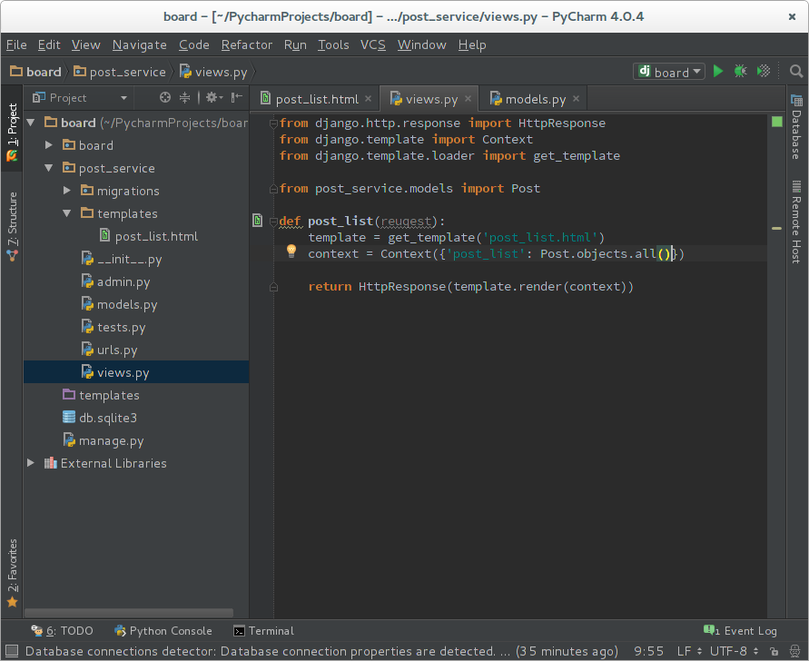
Task: Expand the inner board folder
Action: tap(48, 145)
